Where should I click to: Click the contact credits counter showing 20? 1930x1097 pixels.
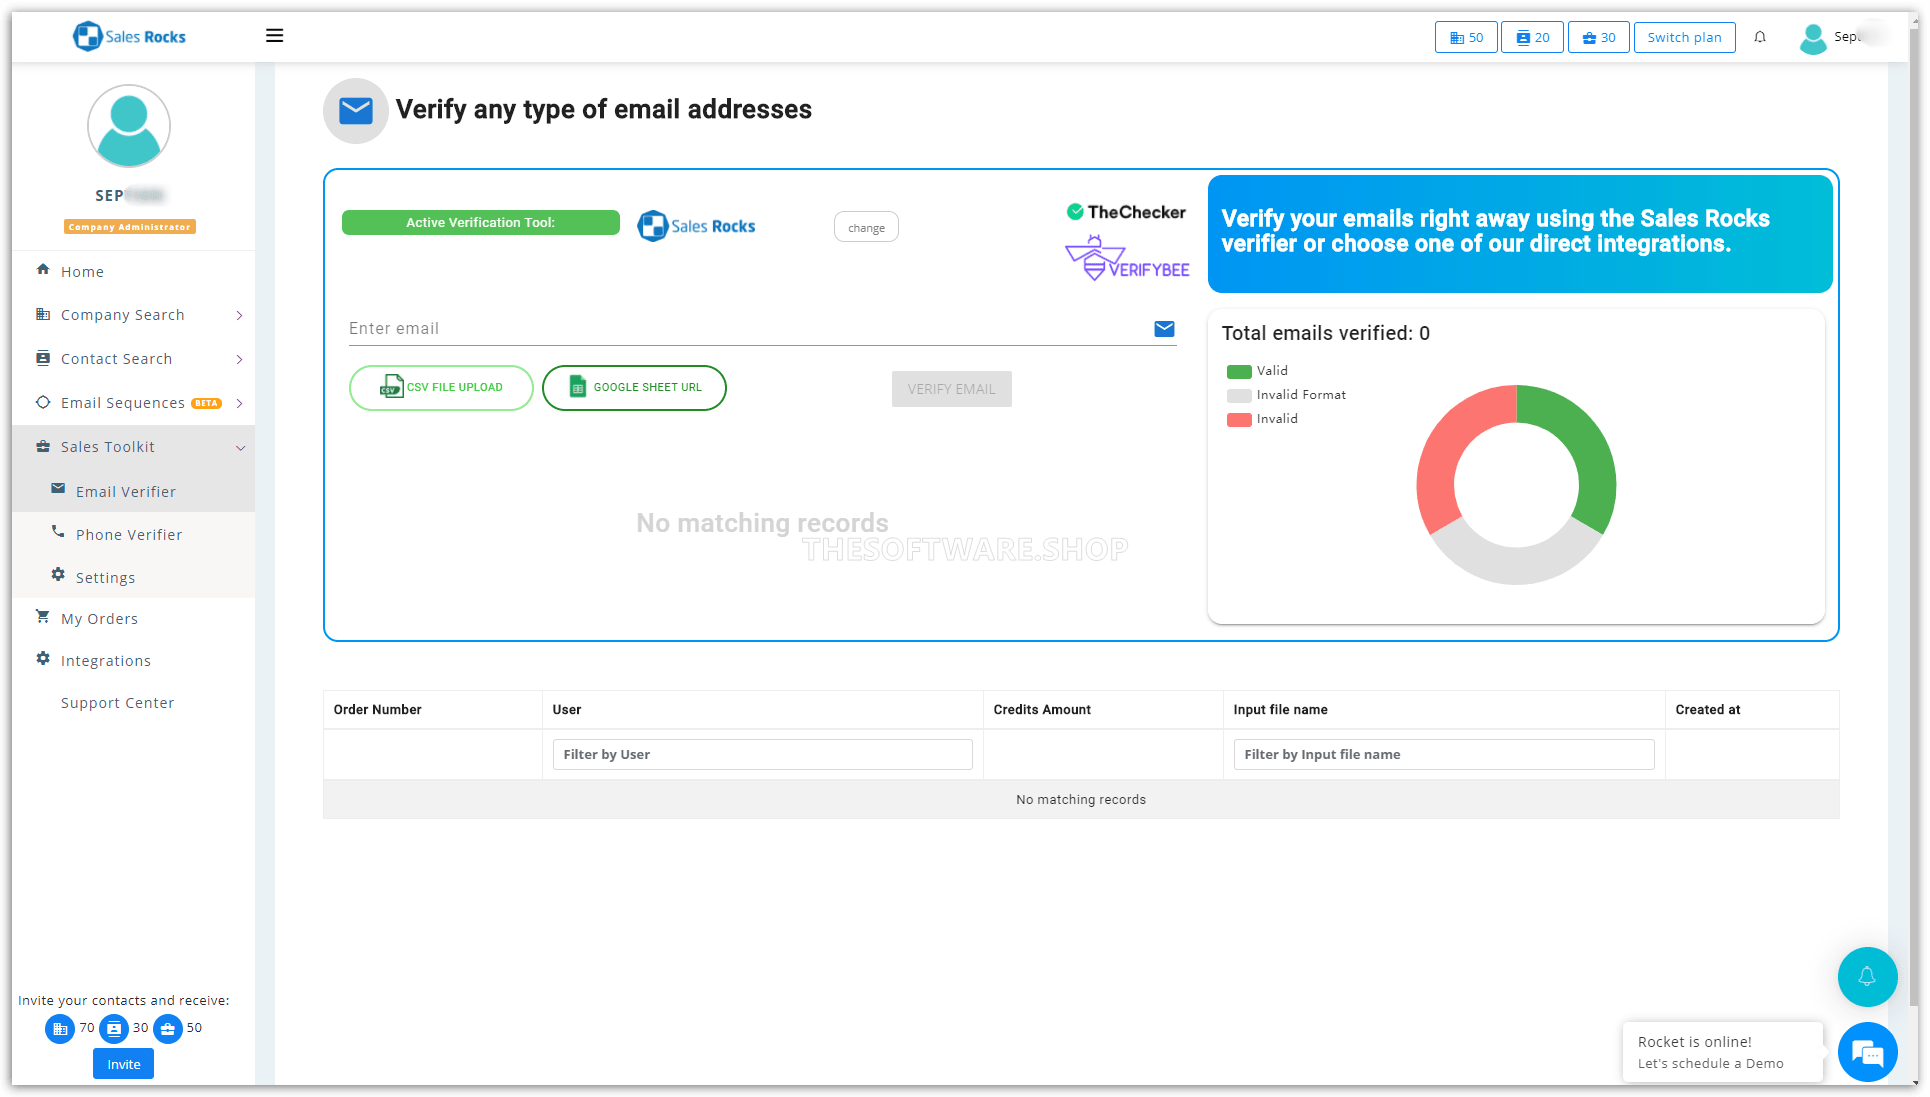(x=1531, y=37)
